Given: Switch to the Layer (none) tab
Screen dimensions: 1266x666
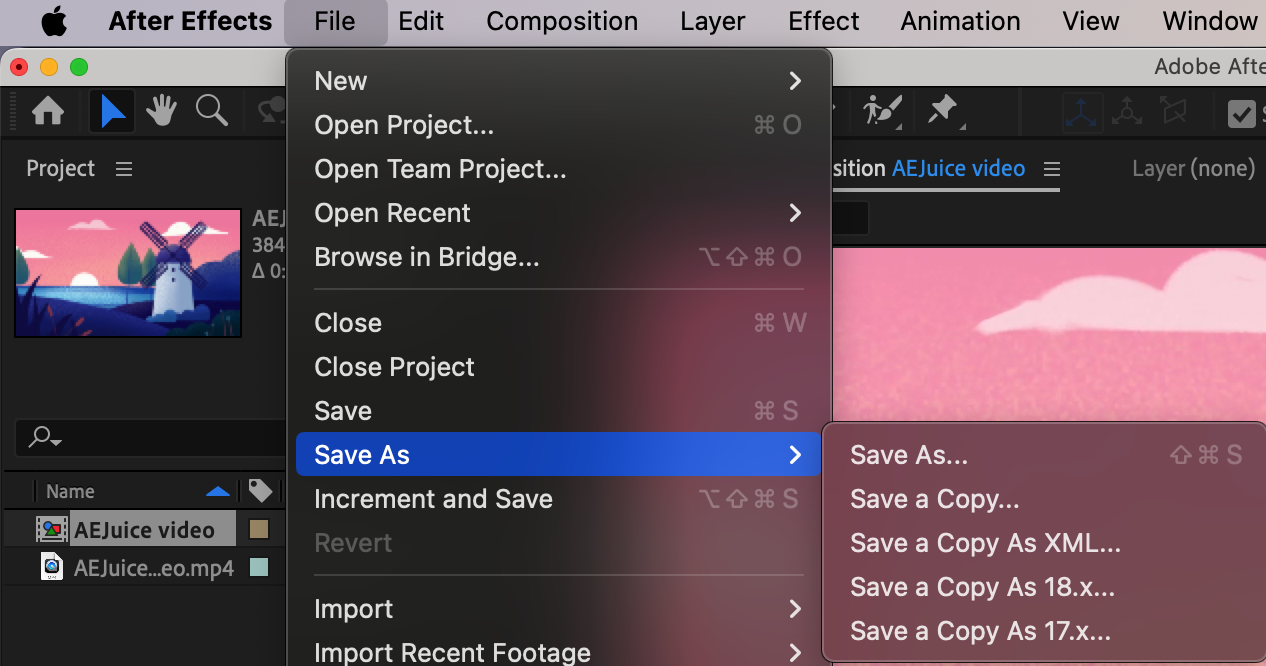Looking at the screenshot, I should tap(1193, 169).
